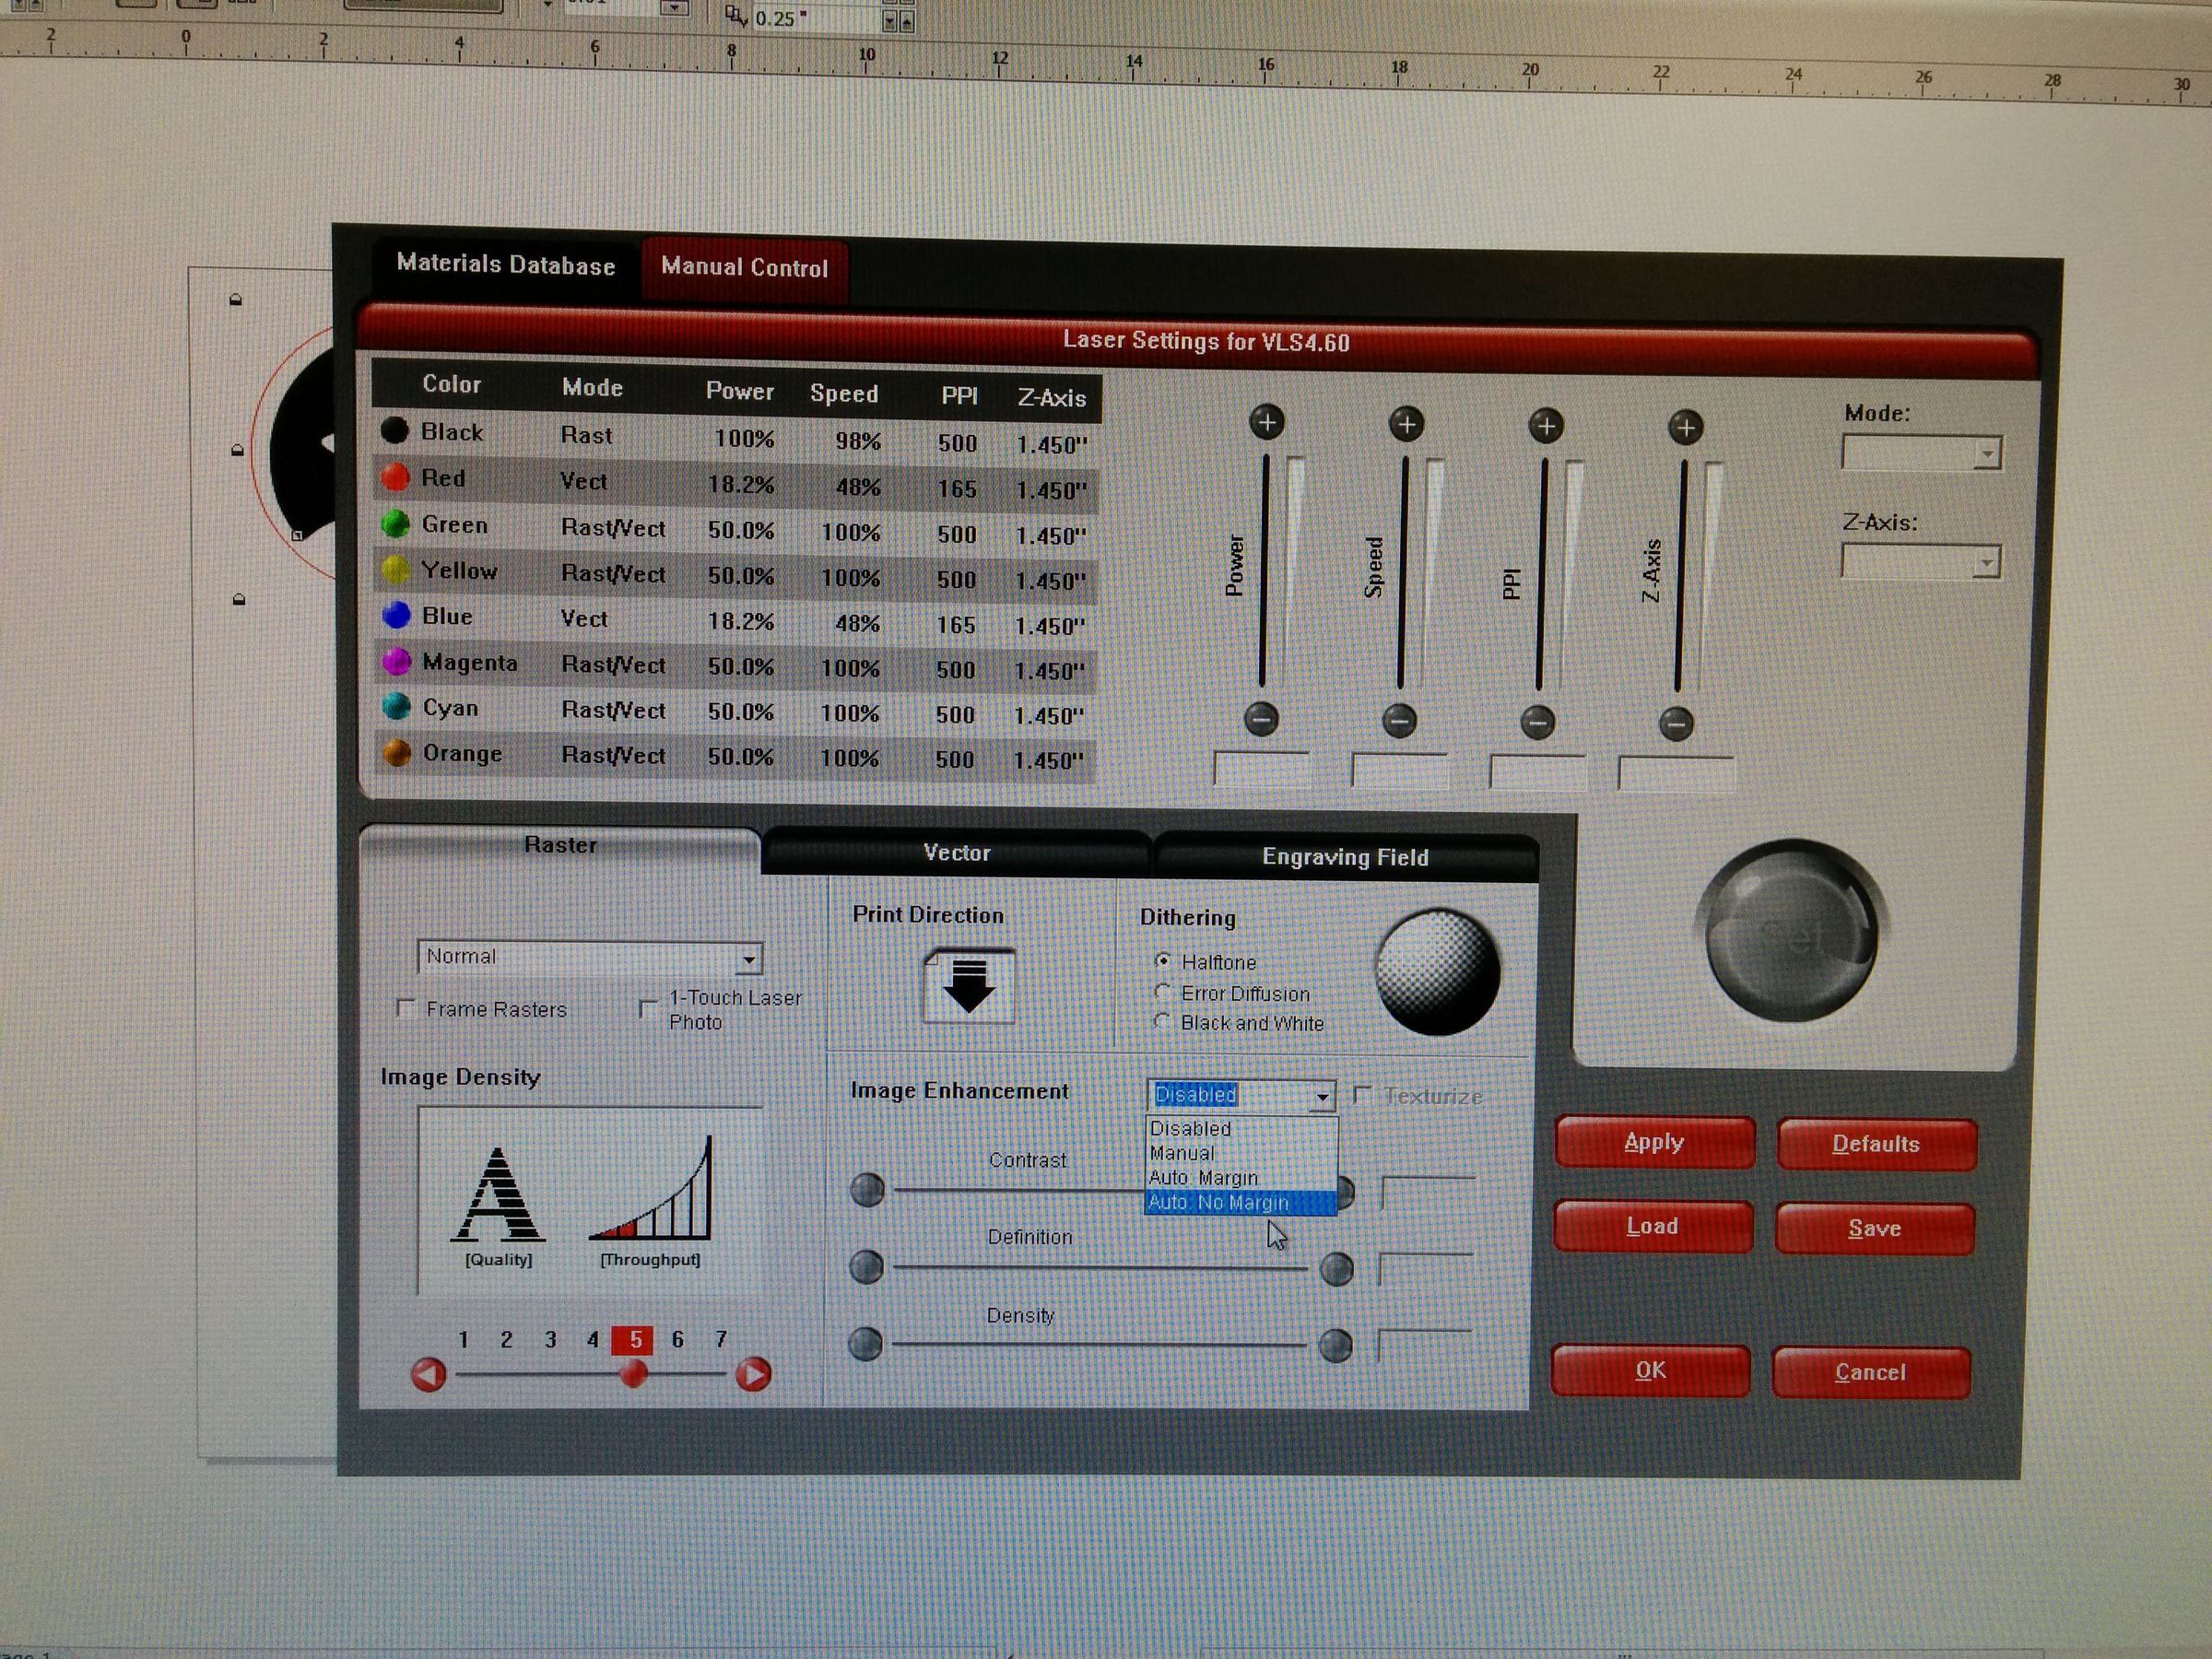Click the Apply button
The height and width of the screenshot is (1659, 2212).
(x=1654, y=1142)
